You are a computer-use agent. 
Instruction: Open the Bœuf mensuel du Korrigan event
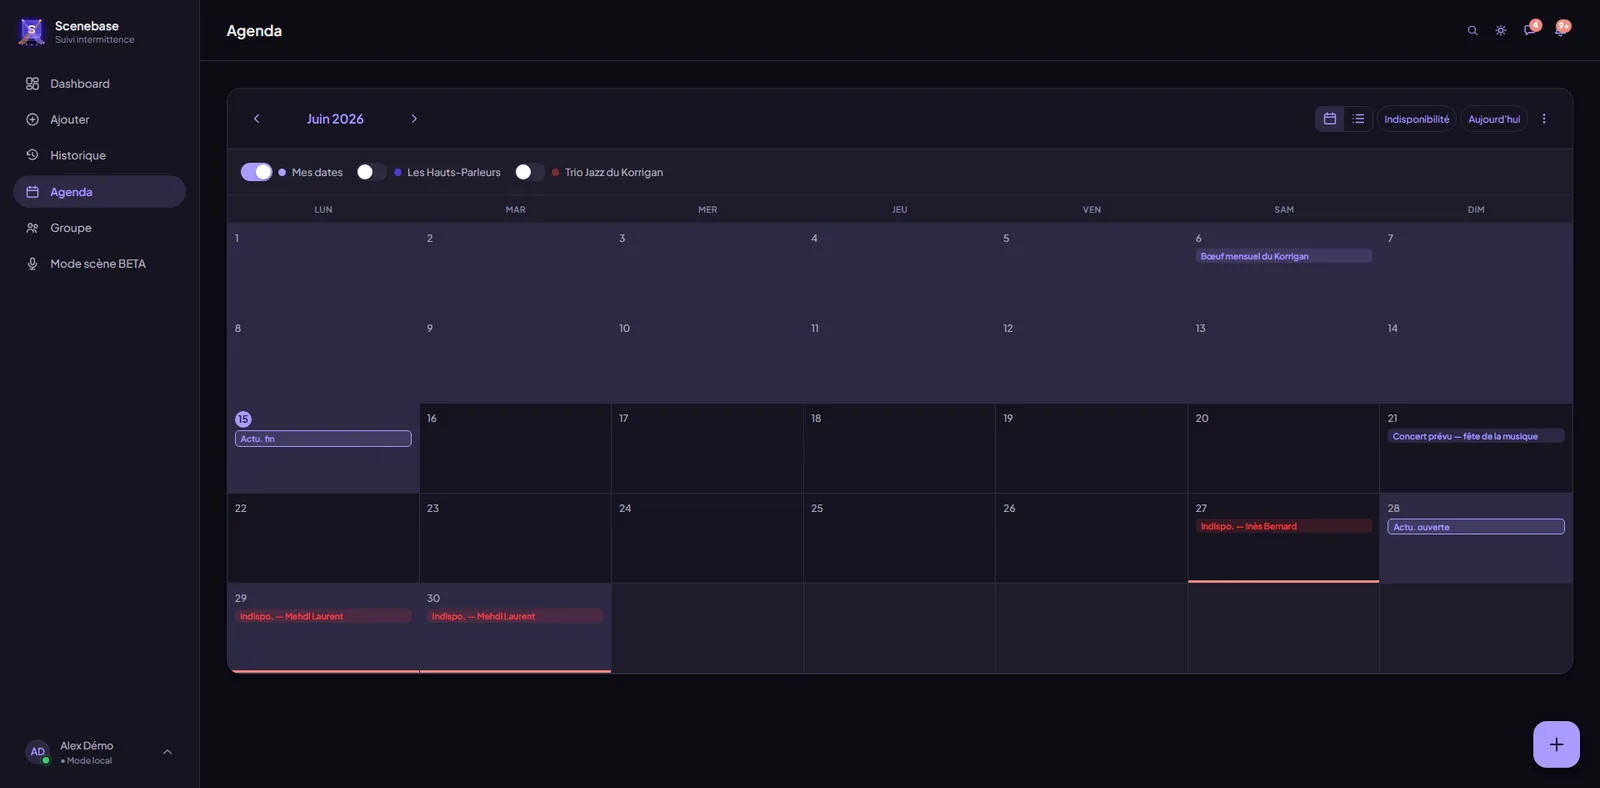tap(1284, 256)
